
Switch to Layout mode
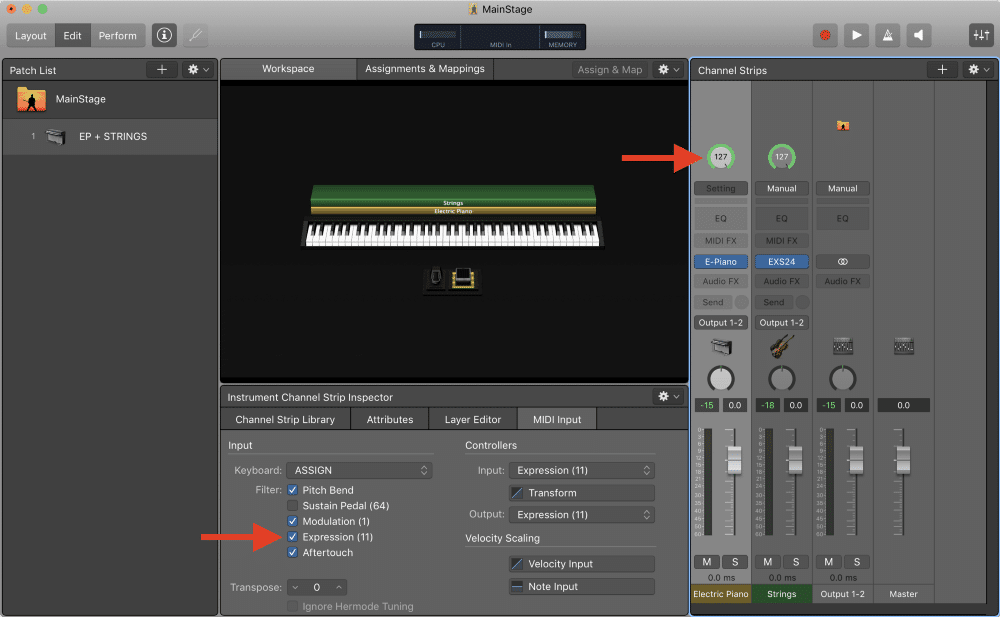point(31,36)
